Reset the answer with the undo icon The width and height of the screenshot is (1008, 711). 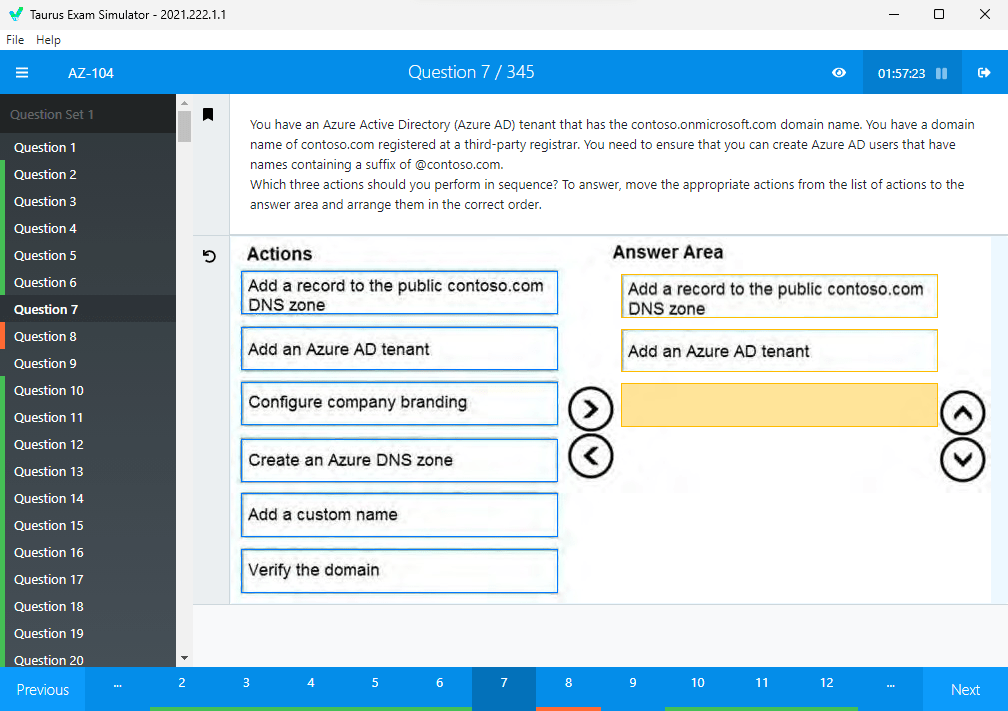pos(209,256)
